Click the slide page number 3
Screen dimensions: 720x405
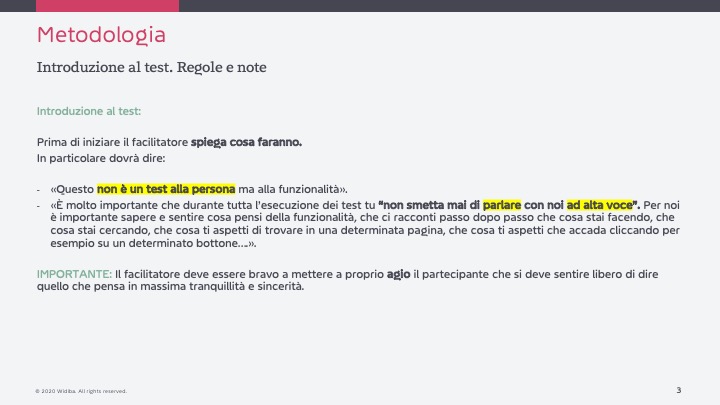click(679, 390)
